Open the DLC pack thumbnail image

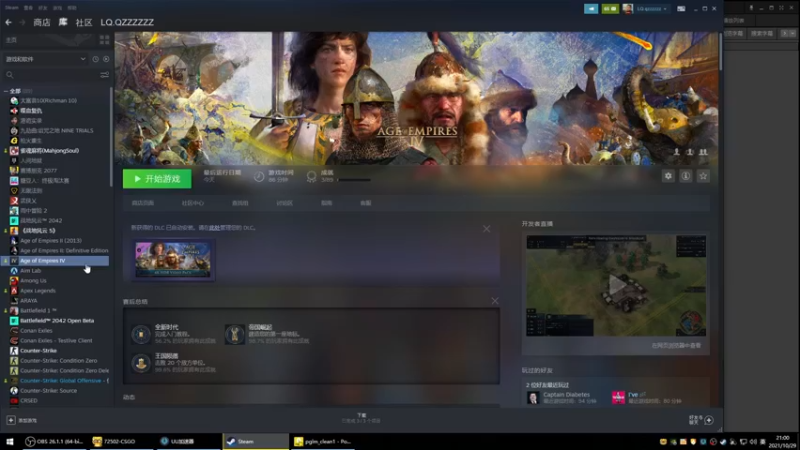tap(173, 260)
